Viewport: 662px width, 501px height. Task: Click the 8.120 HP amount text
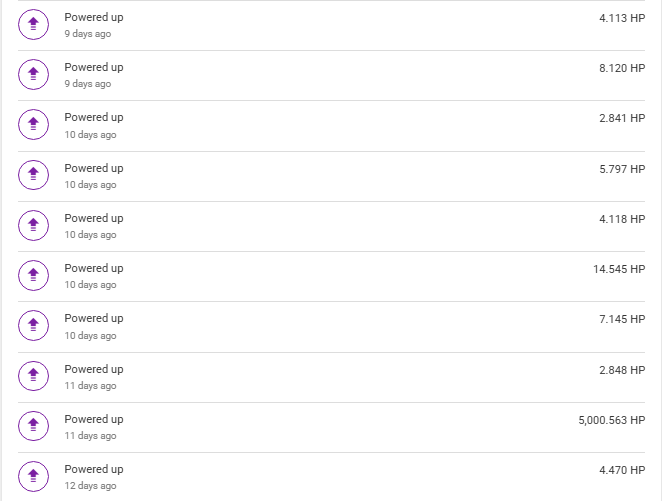pyautogui.click(x=622, y=68)
